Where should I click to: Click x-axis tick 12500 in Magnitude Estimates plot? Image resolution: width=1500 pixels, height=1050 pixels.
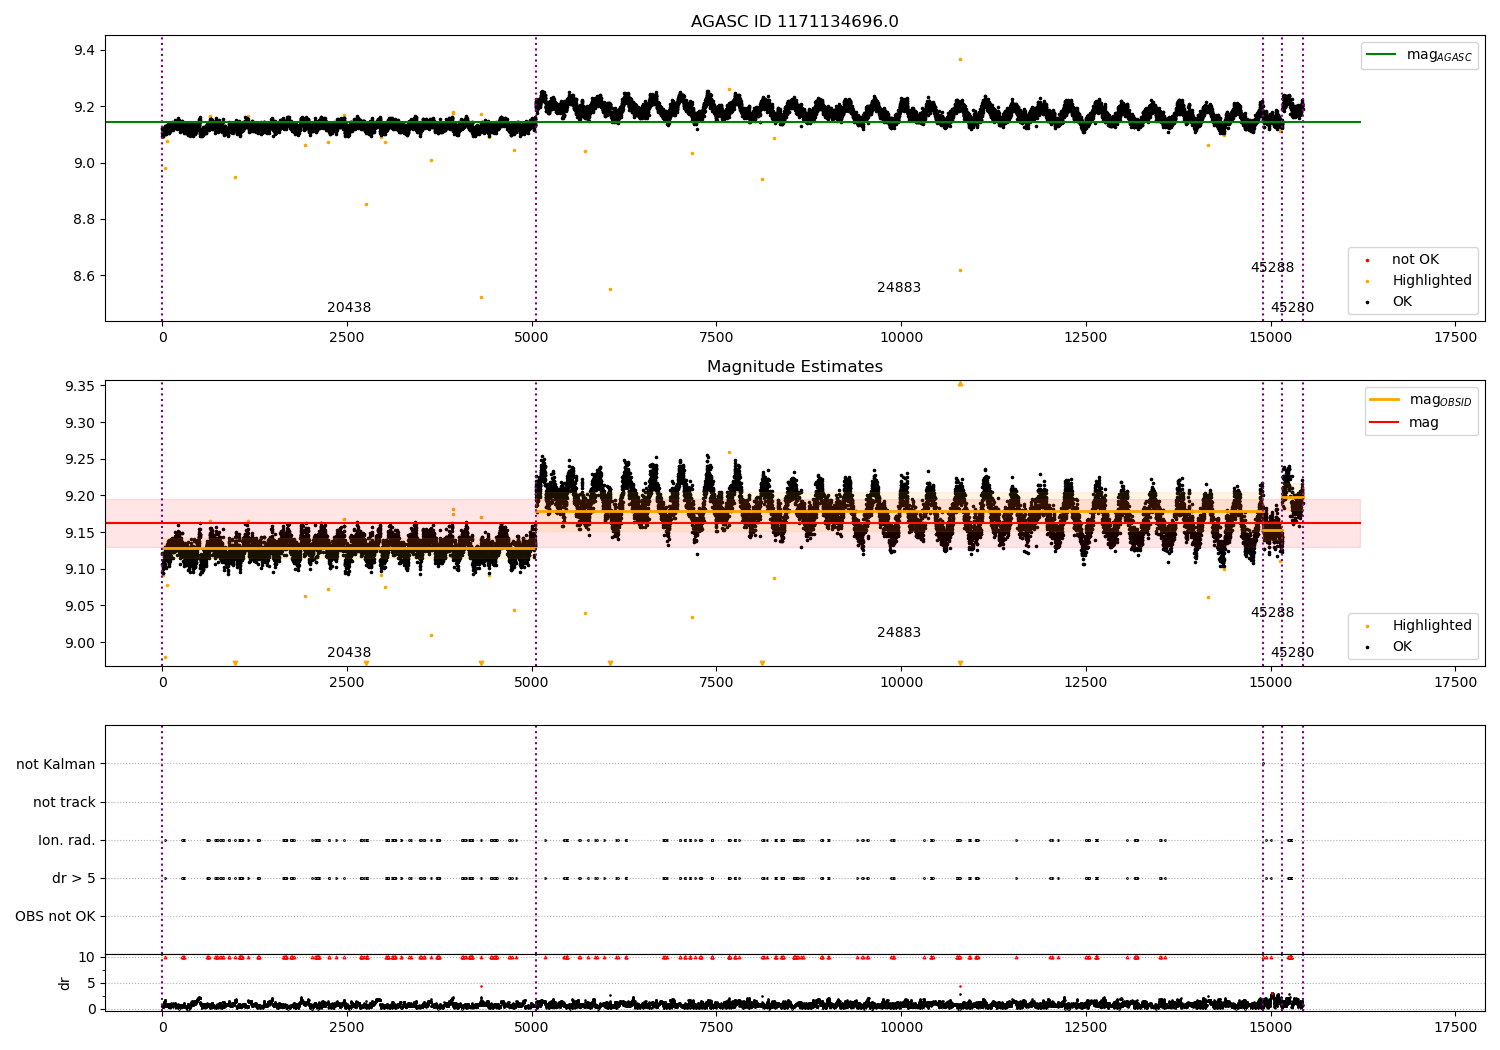tap(1086, 683)
